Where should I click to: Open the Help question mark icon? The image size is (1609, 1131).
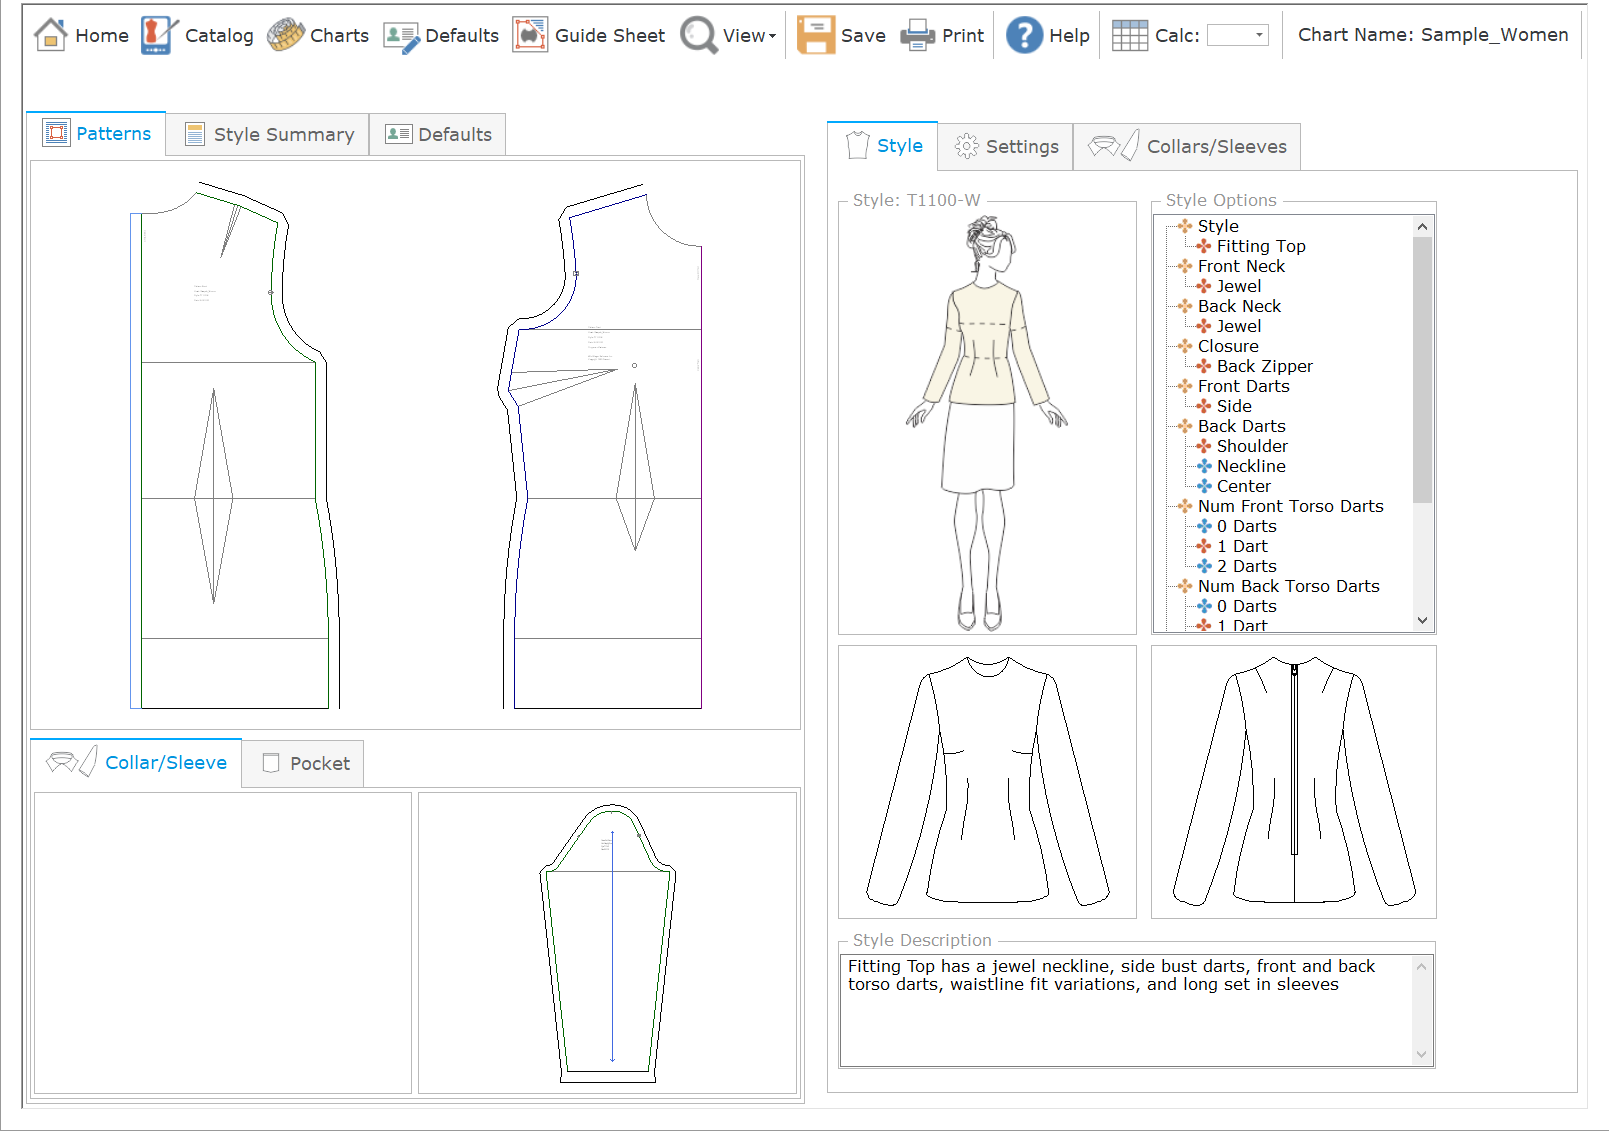click(x=1024, y=35)
